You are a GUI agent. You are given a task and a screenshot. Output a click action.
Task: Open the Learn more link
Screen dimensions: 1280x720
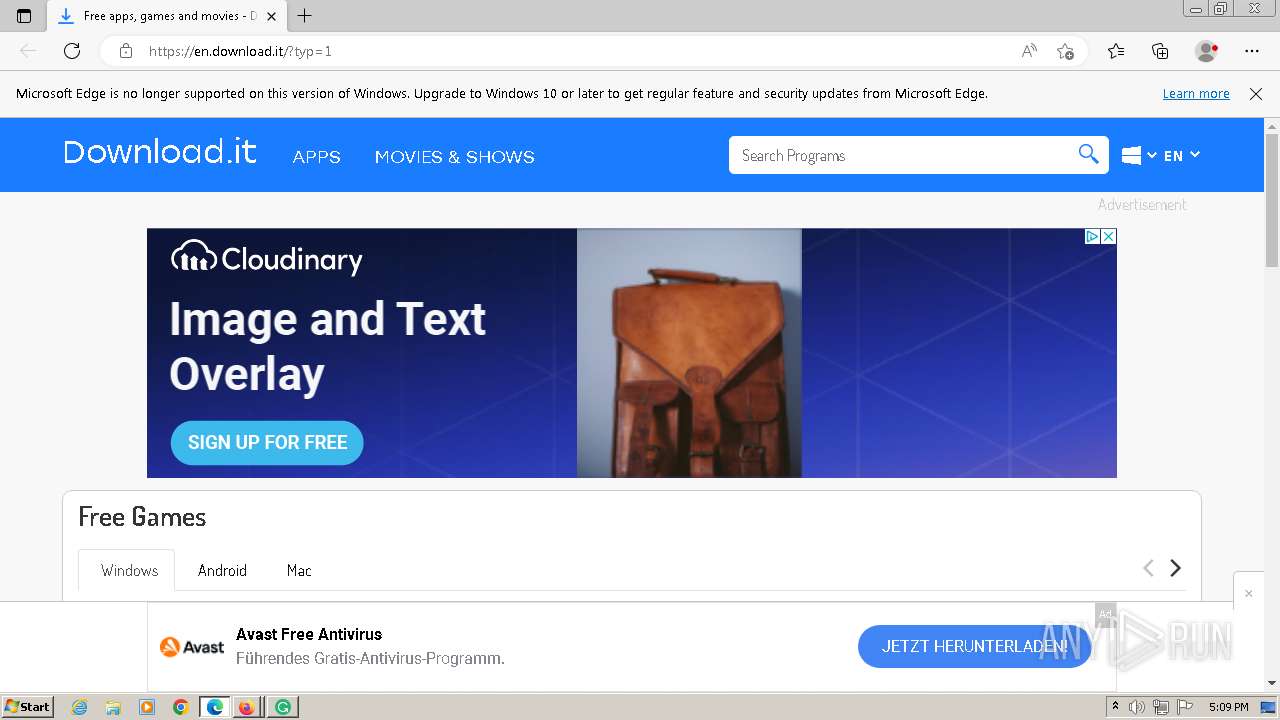tap(1196, 93)
